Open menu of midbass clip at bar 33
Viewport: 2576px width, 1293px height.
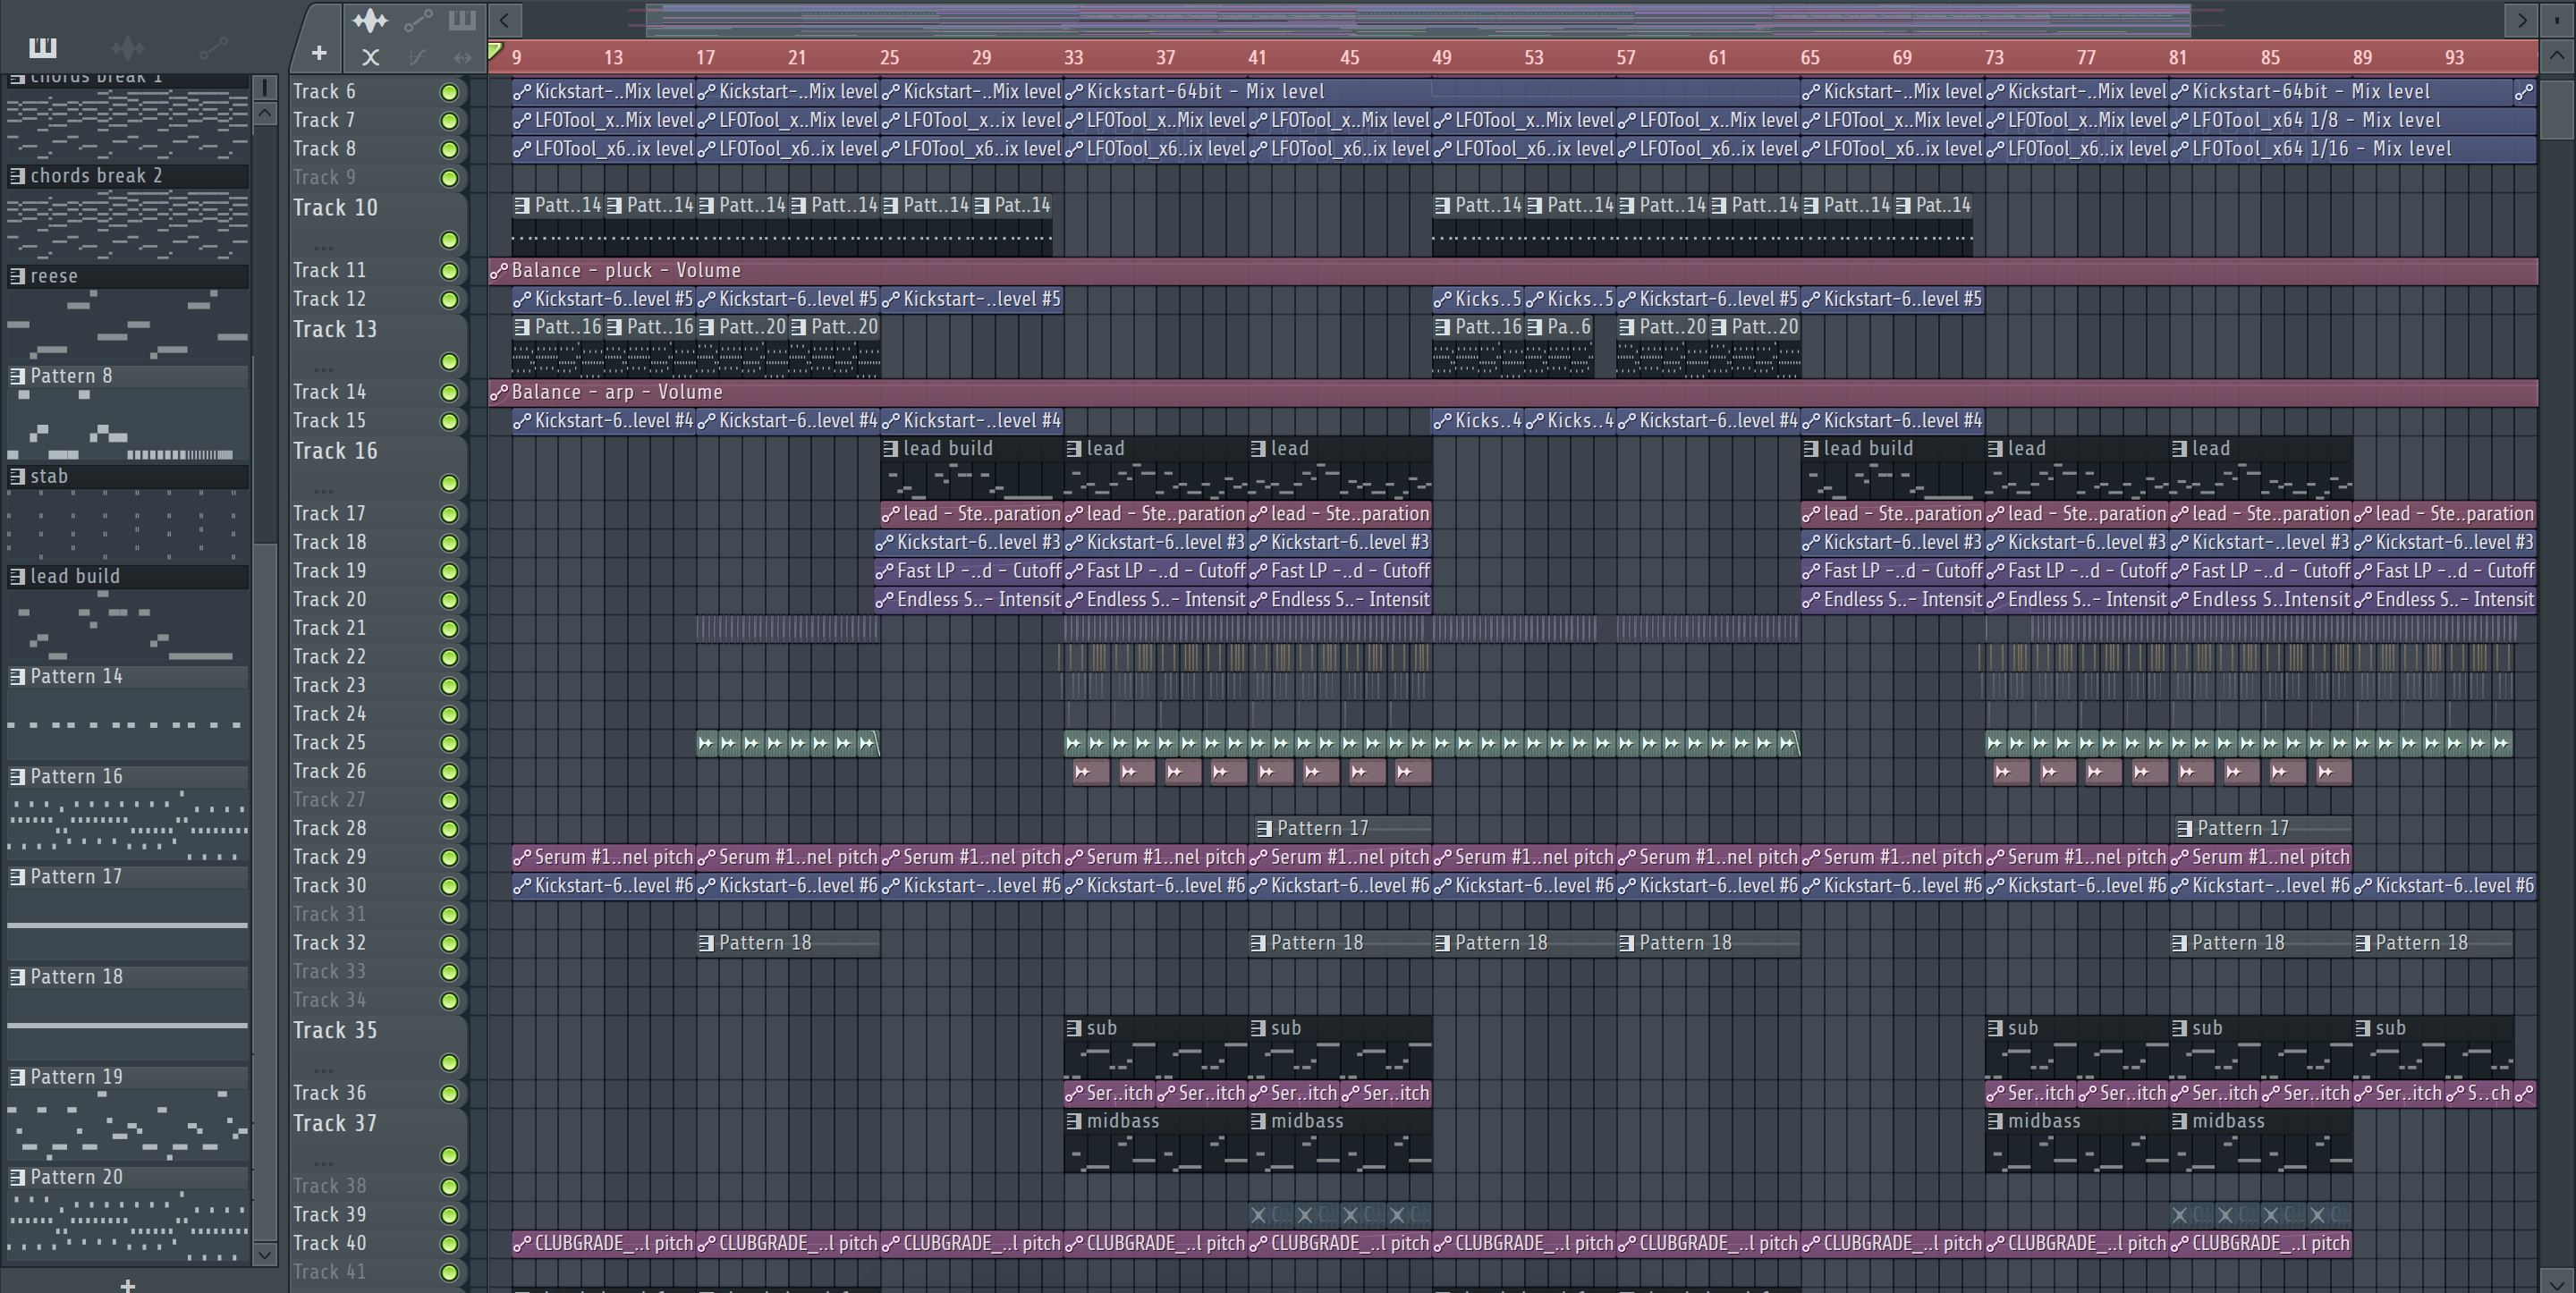click(x=1074, y=1121)
